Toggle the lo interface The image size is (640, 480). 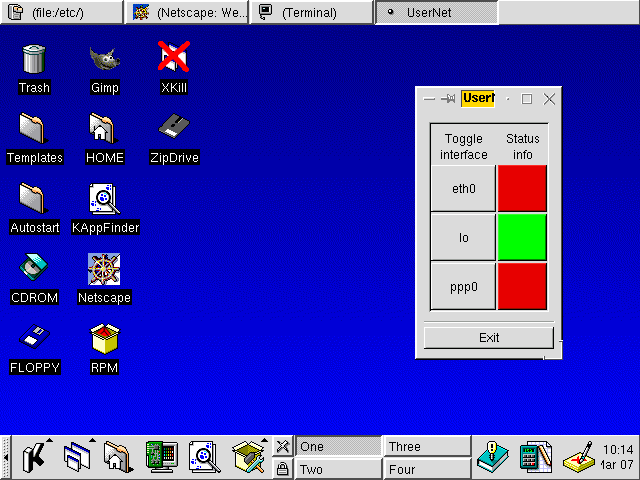coord(463,237)
